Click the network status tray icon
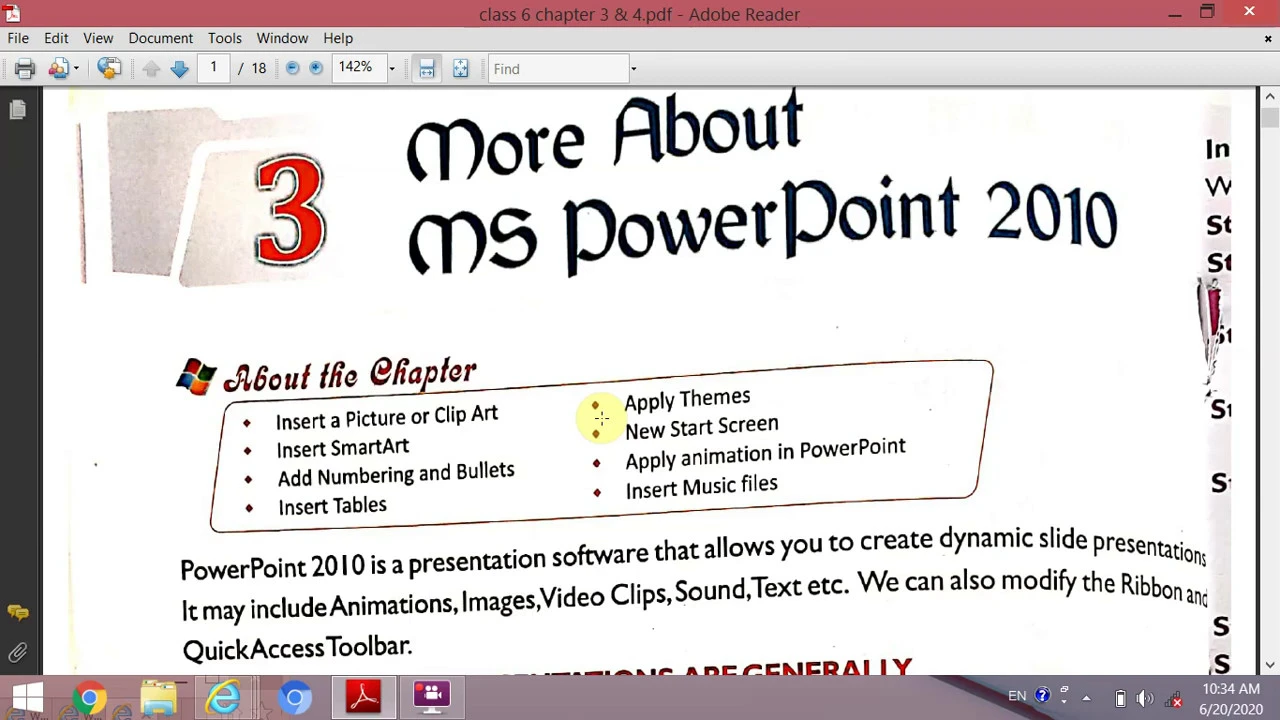 (x=1174, y=698)
